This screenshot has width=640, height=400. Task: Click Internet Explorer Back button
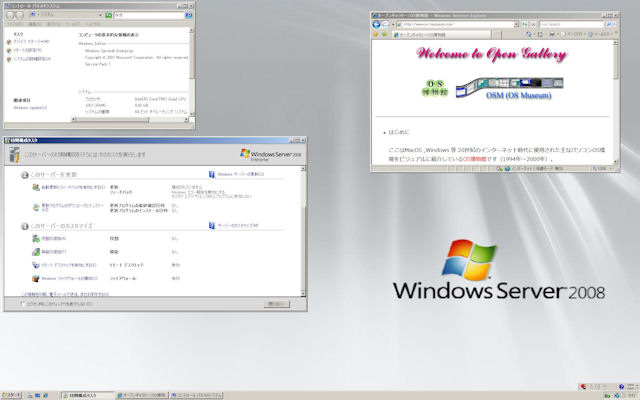[x=376, y=24]
